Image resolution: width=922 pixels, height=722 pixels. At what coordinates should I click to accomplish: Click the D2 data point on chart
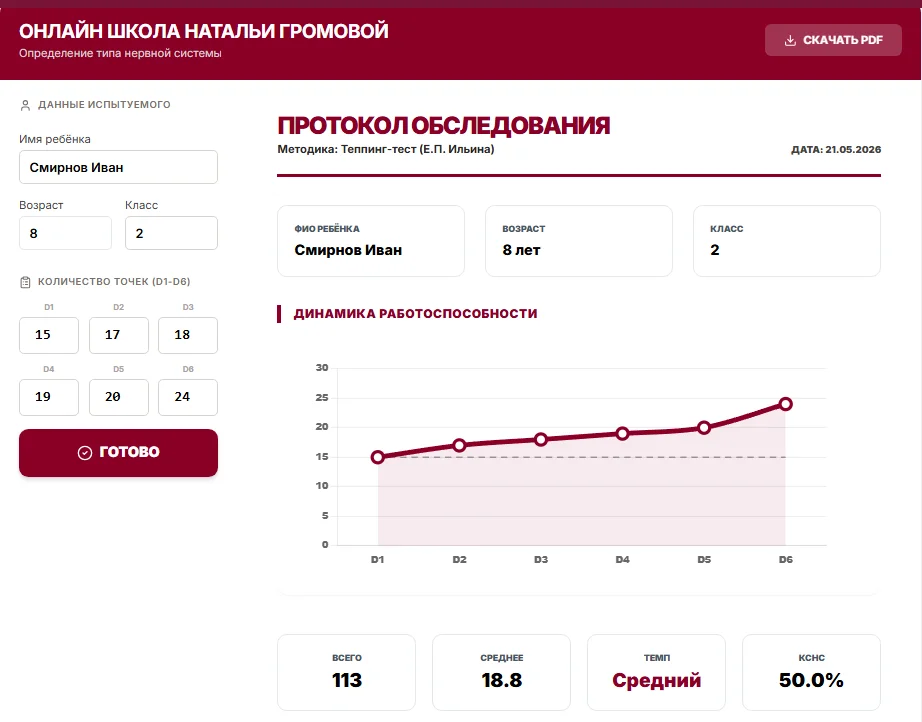[x=460, y=446]
